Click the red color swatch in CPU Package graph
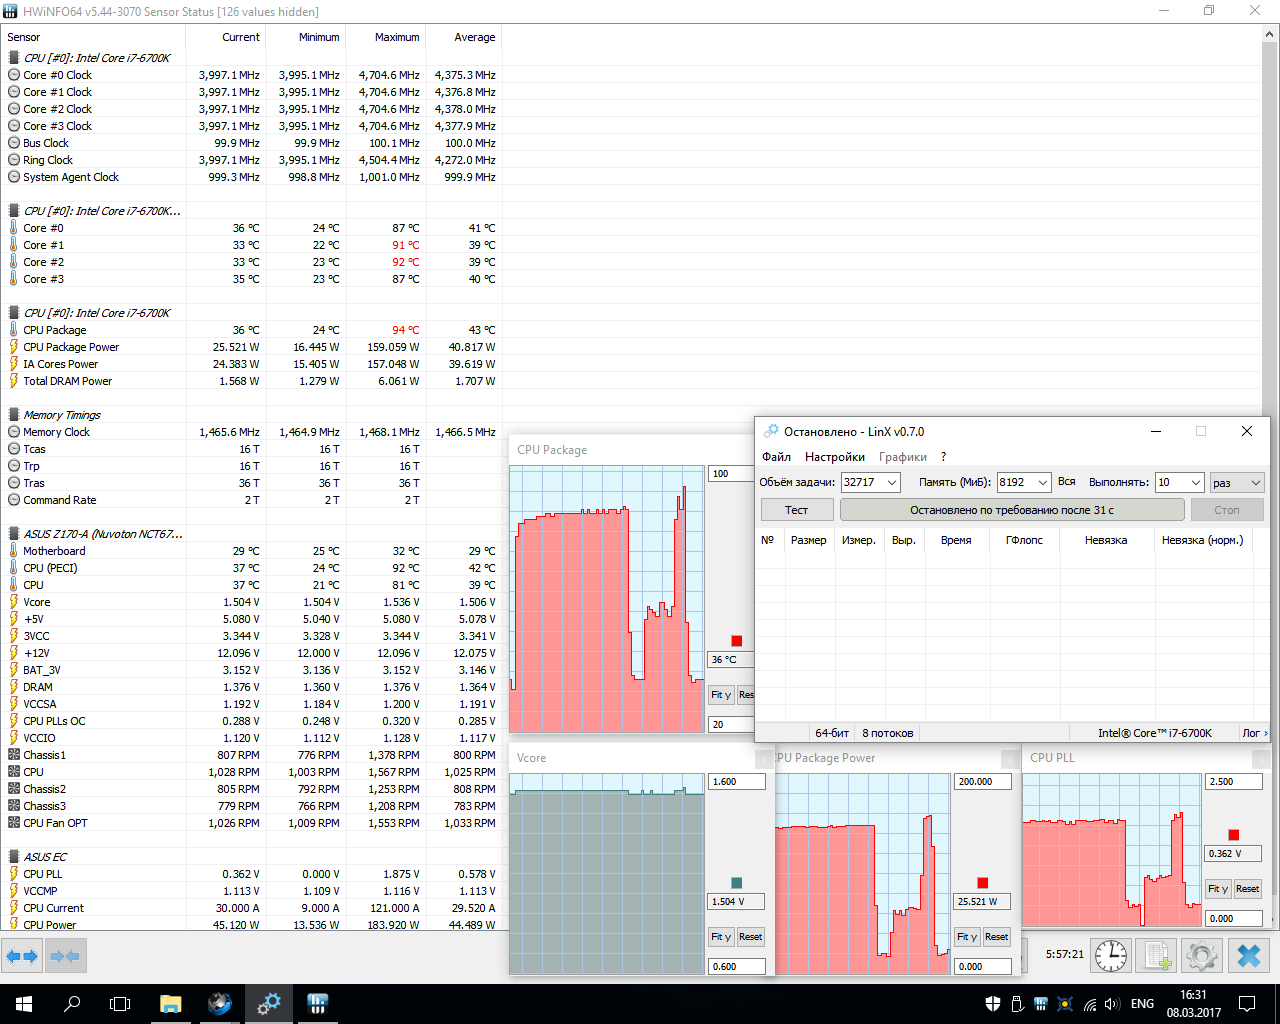Viewport: 1280px width, 1024px height. pyautogui.click(x=737, y=641)
